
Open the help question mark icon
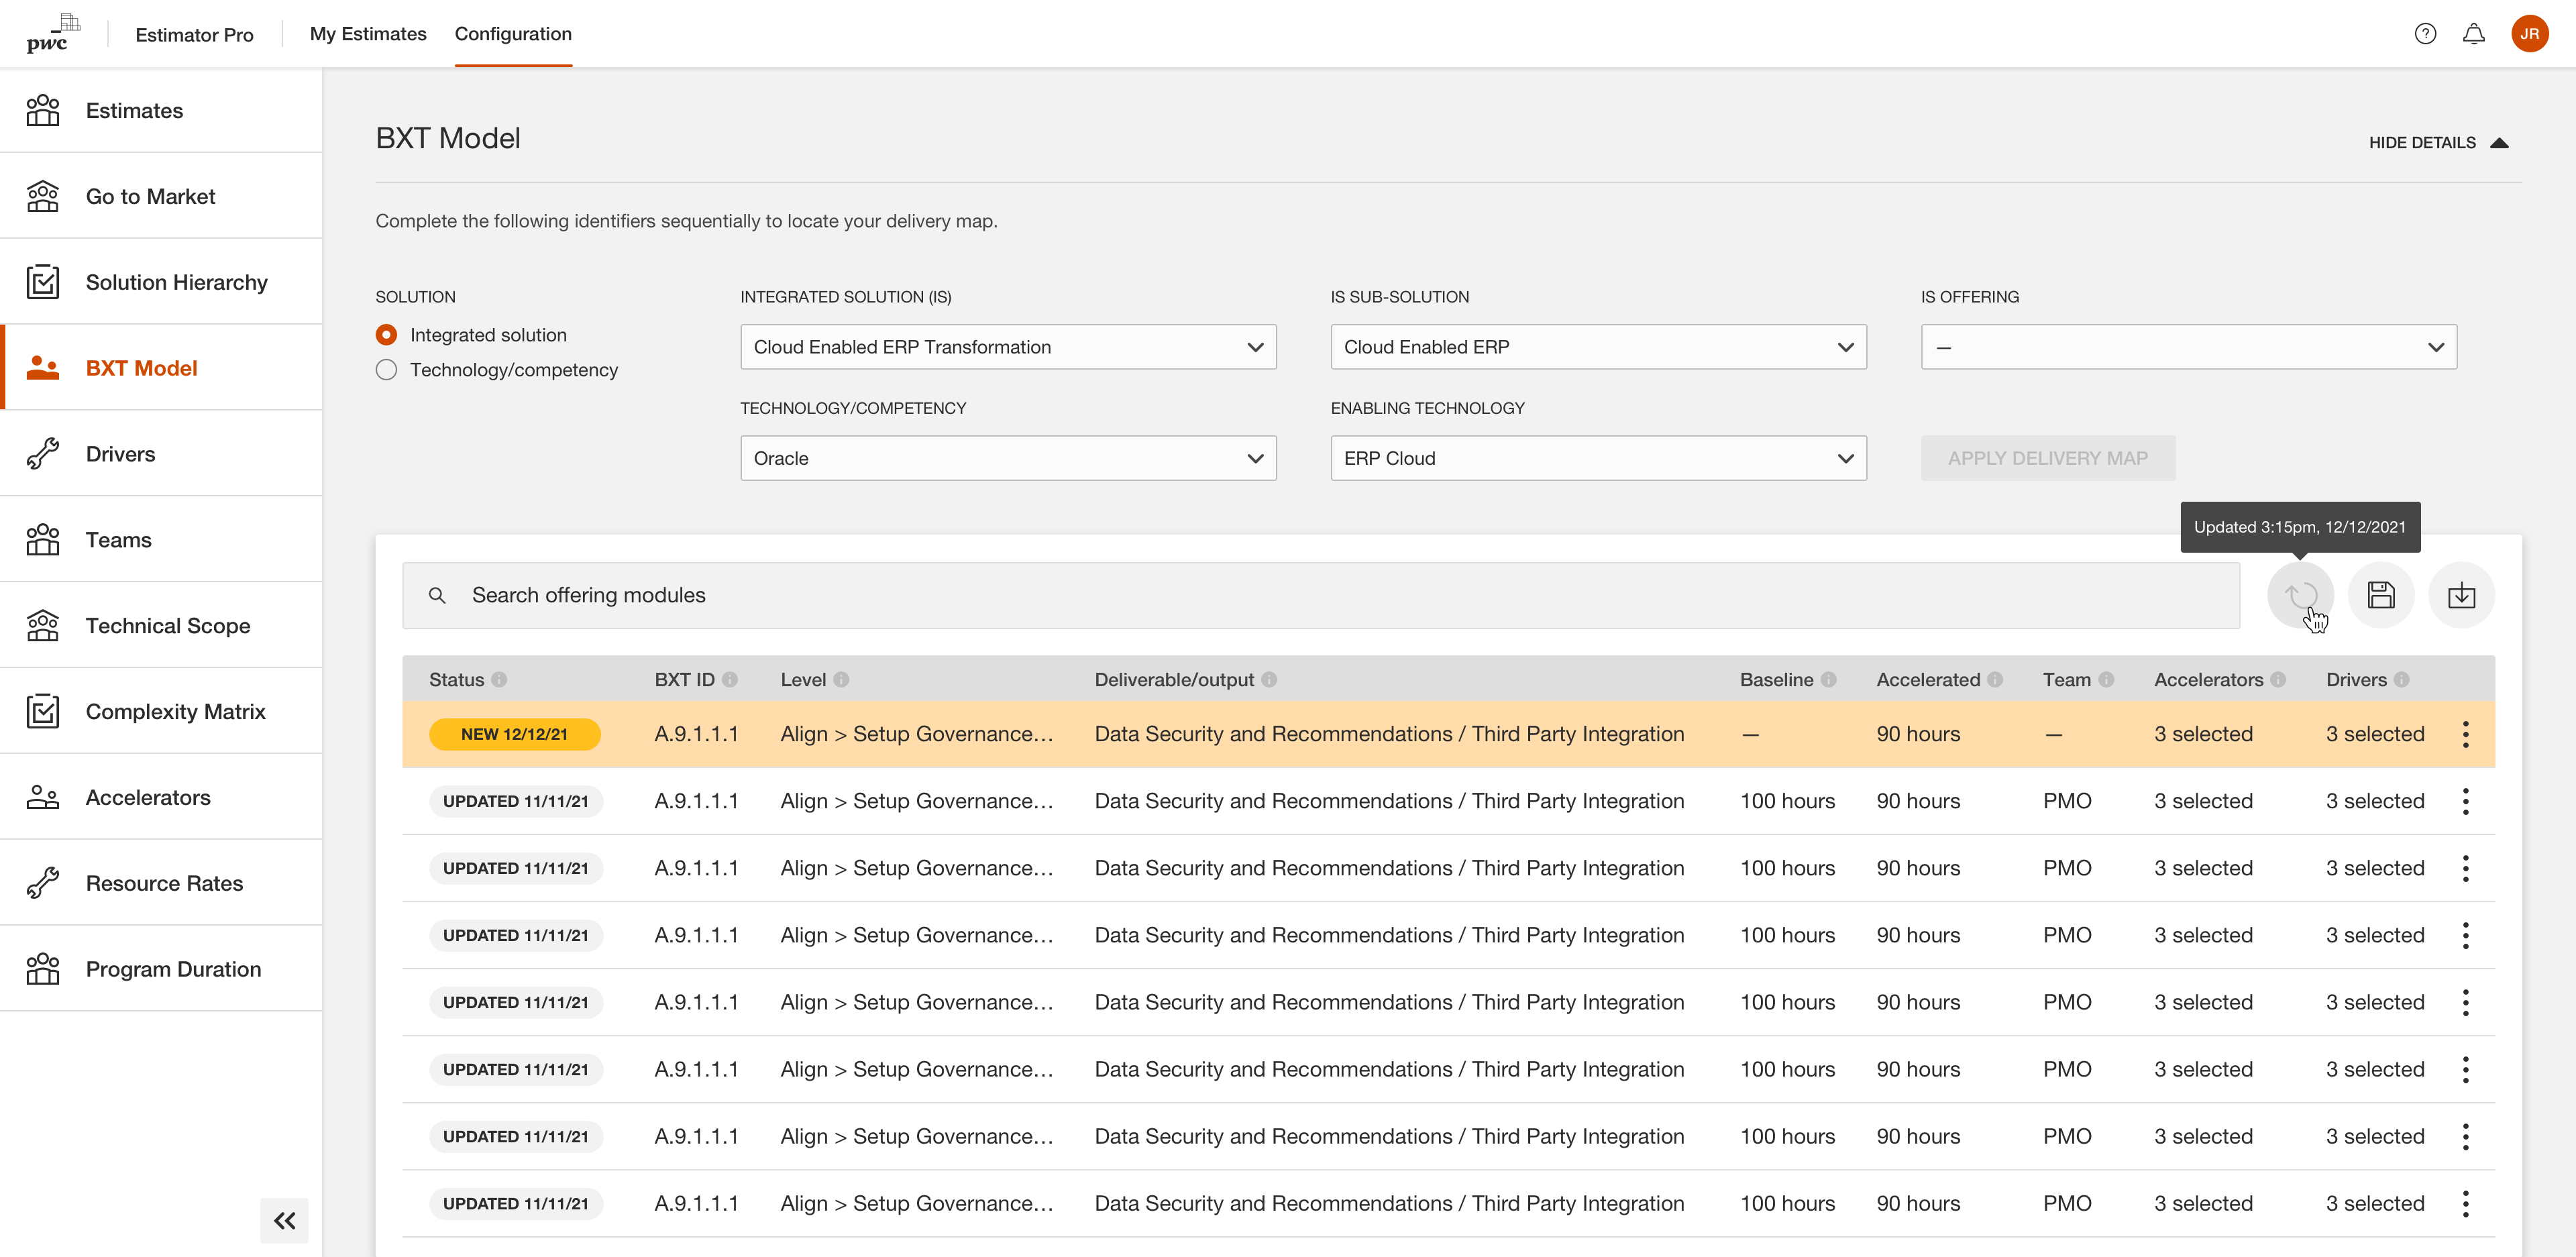click(x=2425, y=34)
